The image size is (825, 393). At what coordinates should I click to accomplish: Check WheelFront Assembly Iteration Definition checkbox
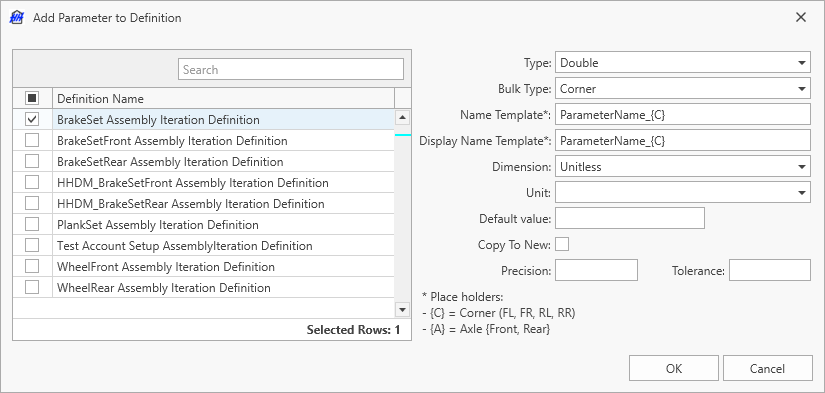click(32, 267)
